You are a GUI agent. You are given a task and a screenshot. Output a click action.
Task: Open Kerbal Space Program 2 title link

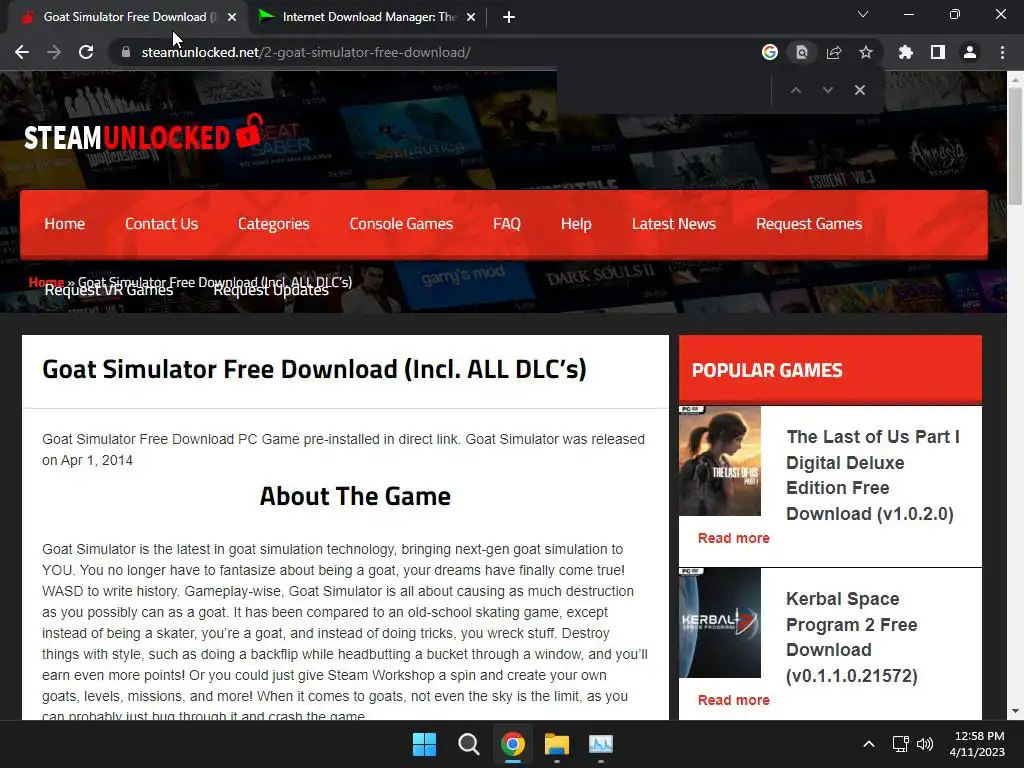click(x=852, y=637)
